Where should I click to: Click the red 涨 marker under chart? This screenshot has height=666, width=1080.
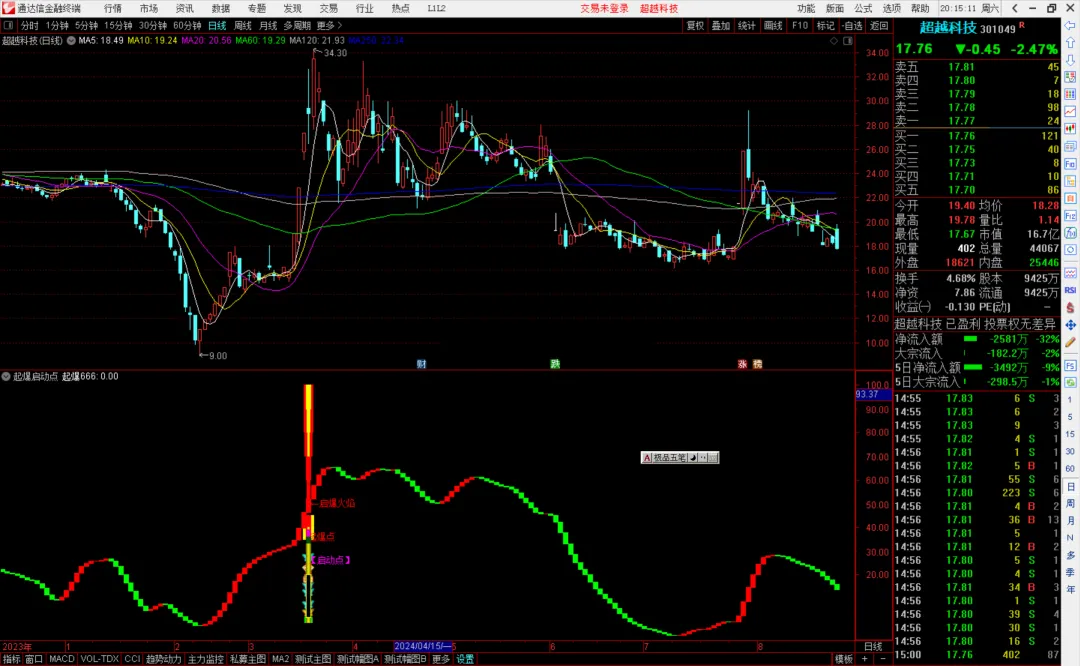pos(742,364)
